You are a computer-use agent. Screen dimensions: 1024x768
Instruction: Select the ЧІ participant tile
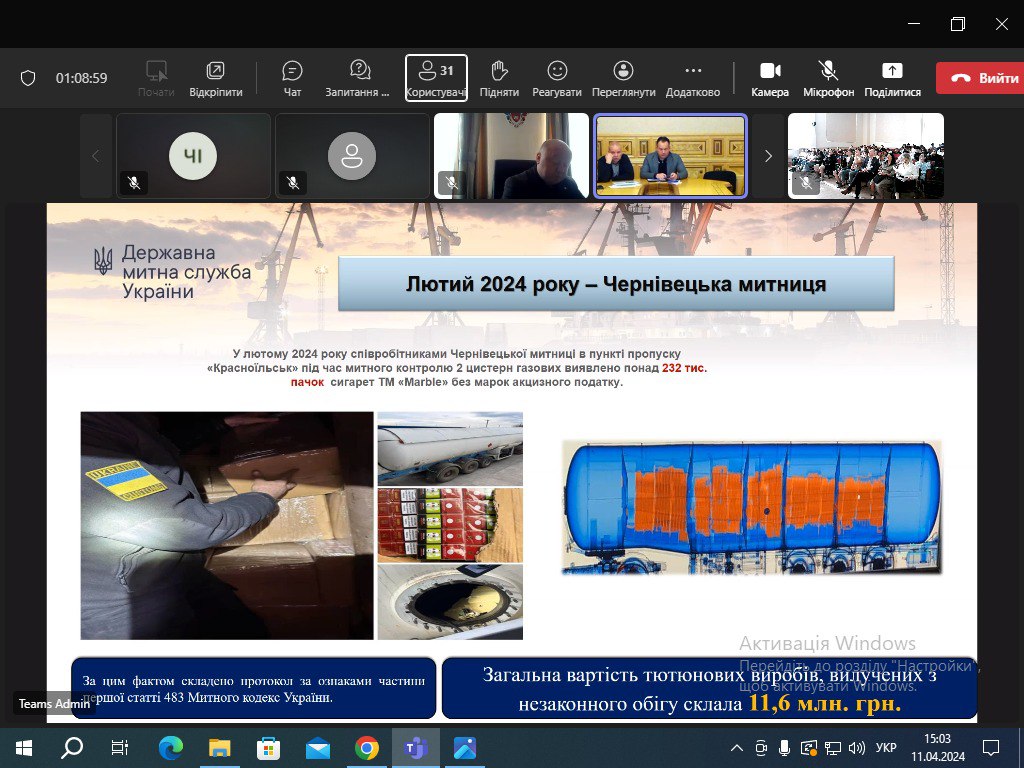coord(193,156)
